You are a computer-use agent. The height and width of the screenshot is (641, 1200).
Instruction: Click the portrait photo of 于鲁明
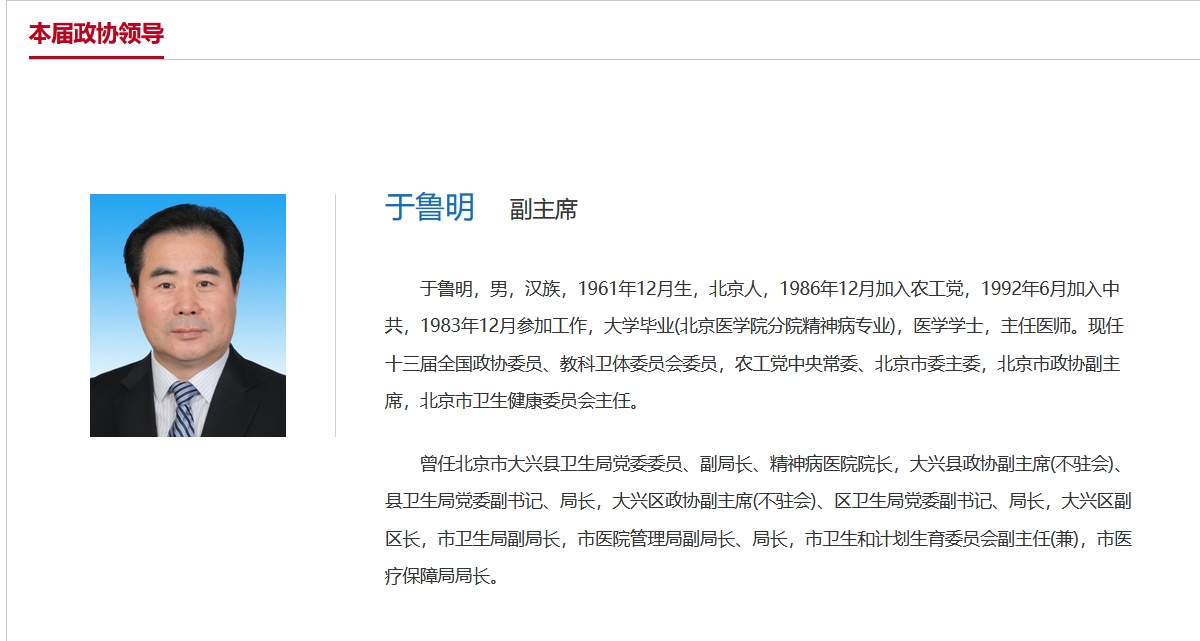pyautogui.click(x=188, y=315)
